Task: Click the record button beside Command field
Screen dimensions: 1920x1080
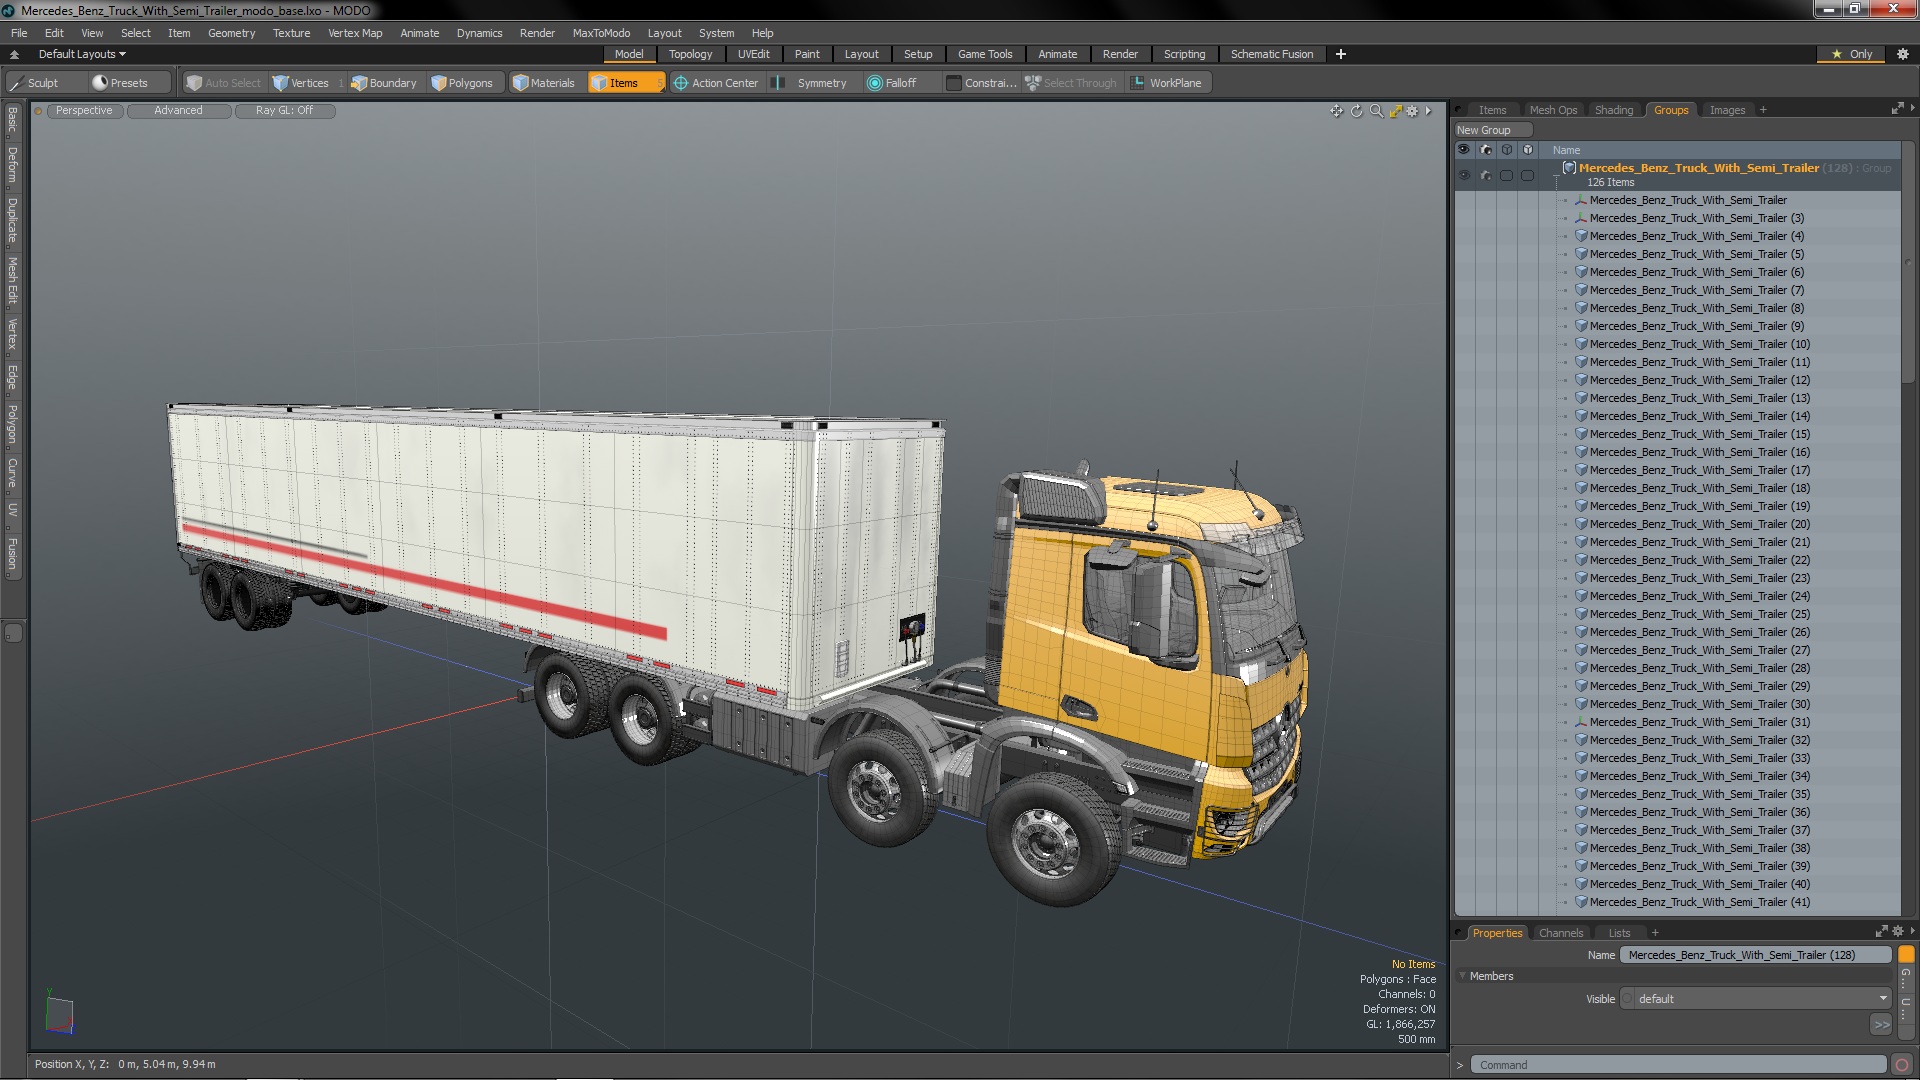Action: coord(1902,1065)
